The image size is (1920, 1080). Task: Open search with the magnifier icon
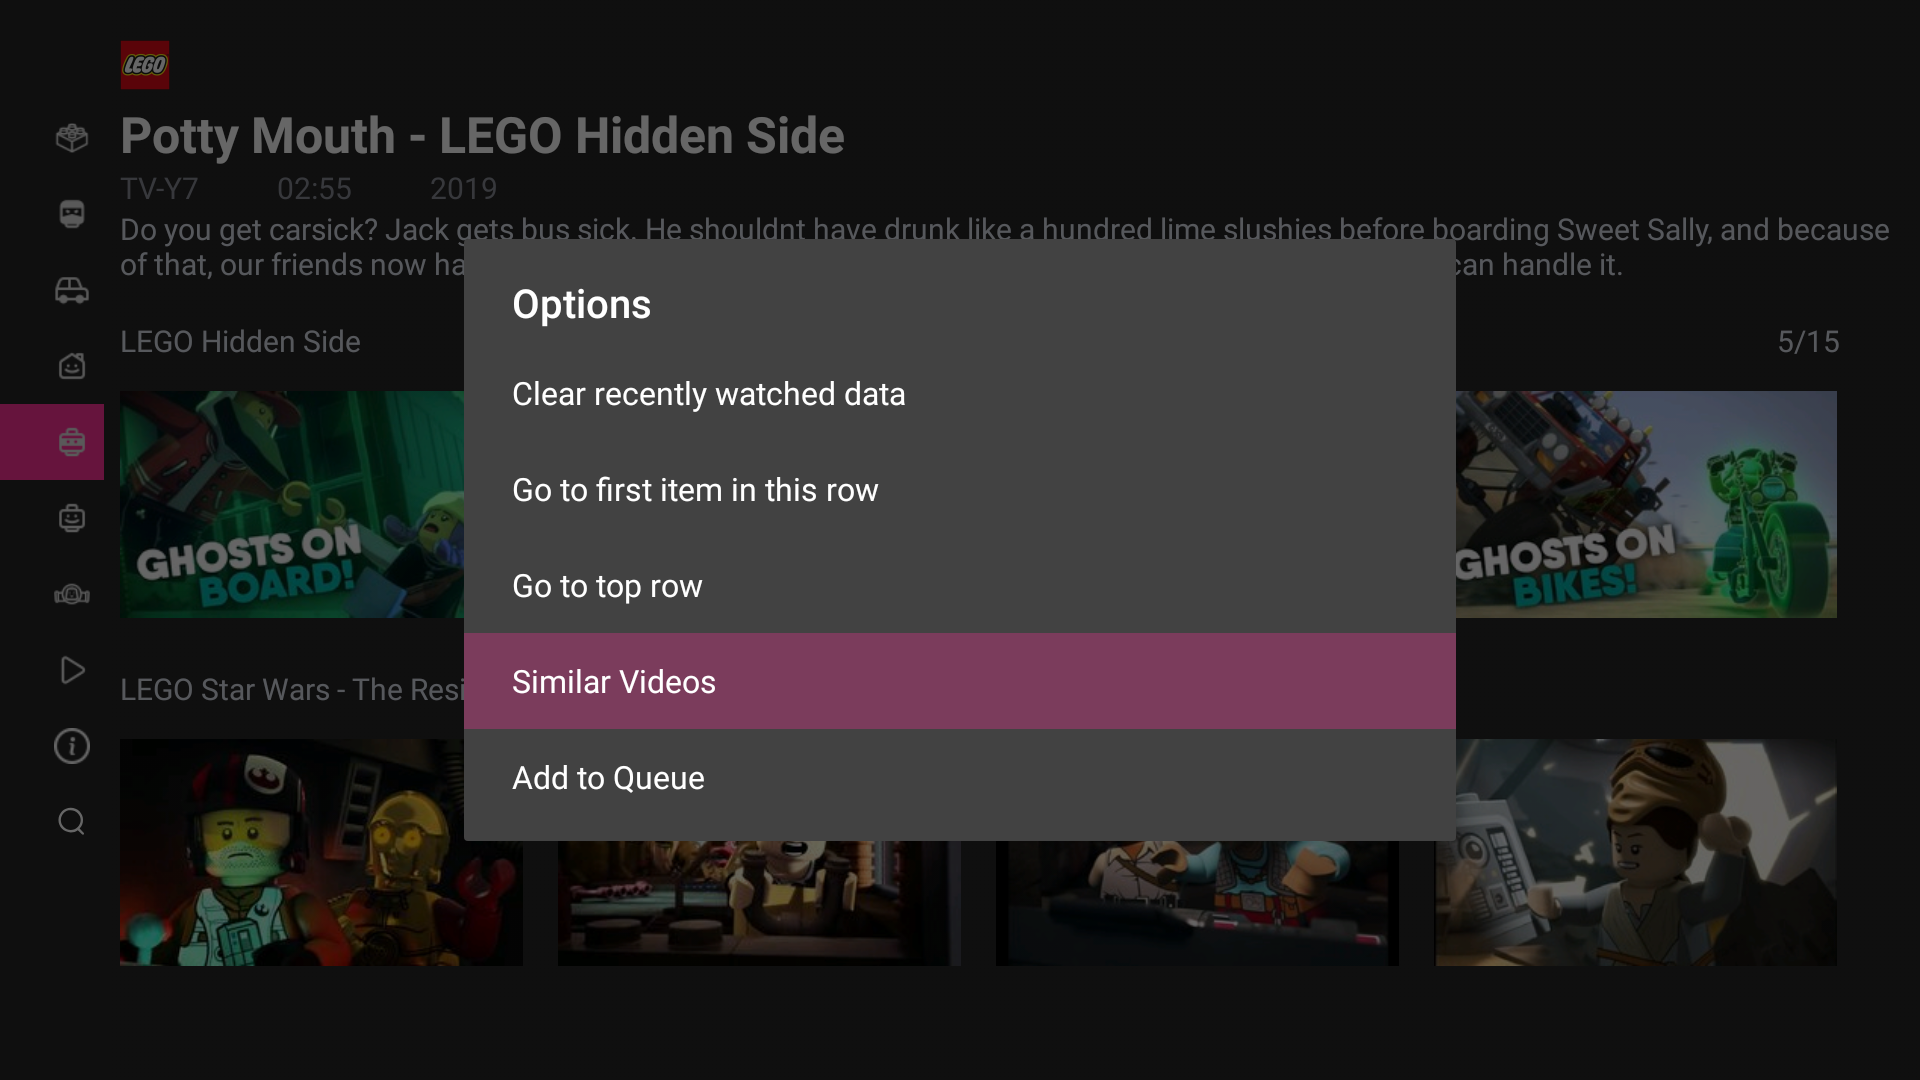tap(72, 822)
